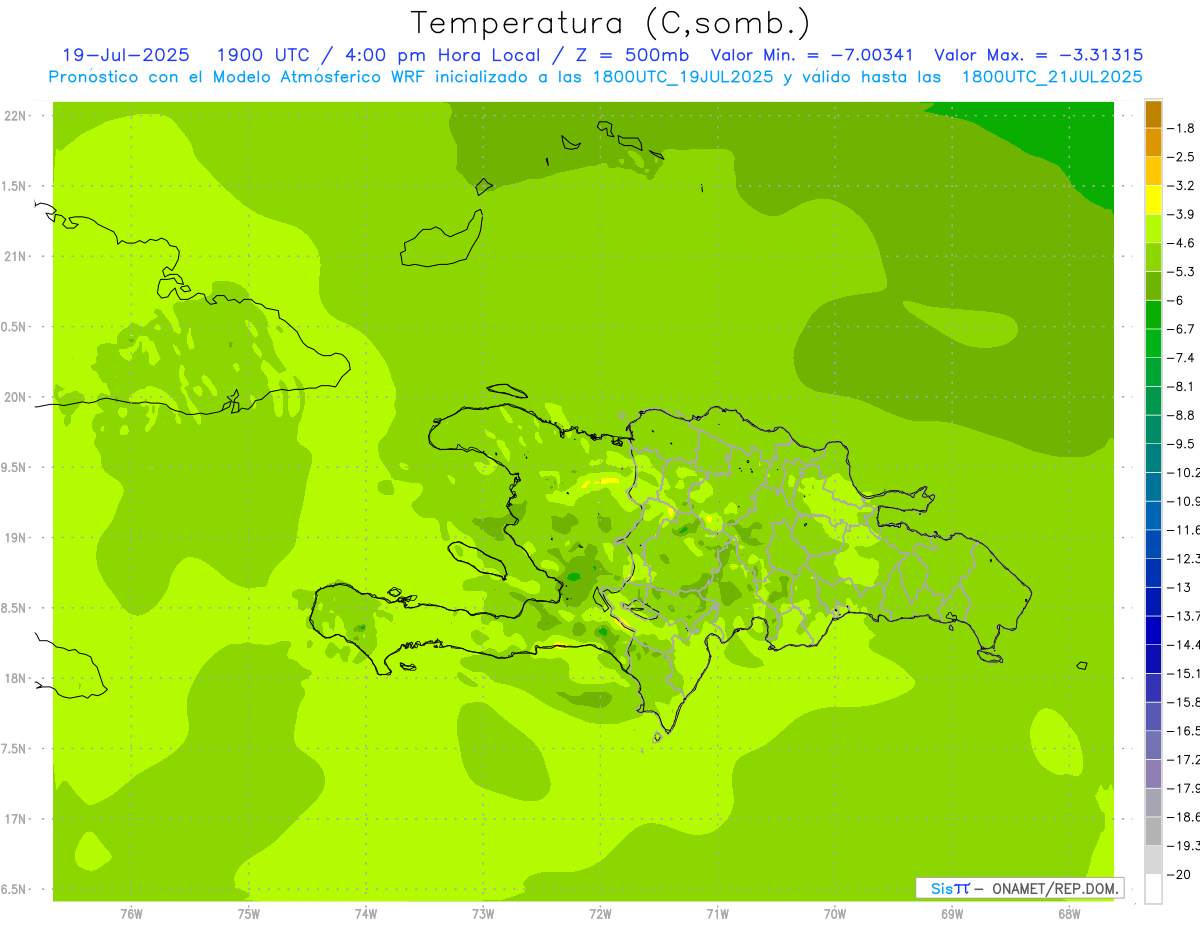1200x927 pixels.
Task: Click the legend value '-2.5'
Action: tap(1182, 157)
